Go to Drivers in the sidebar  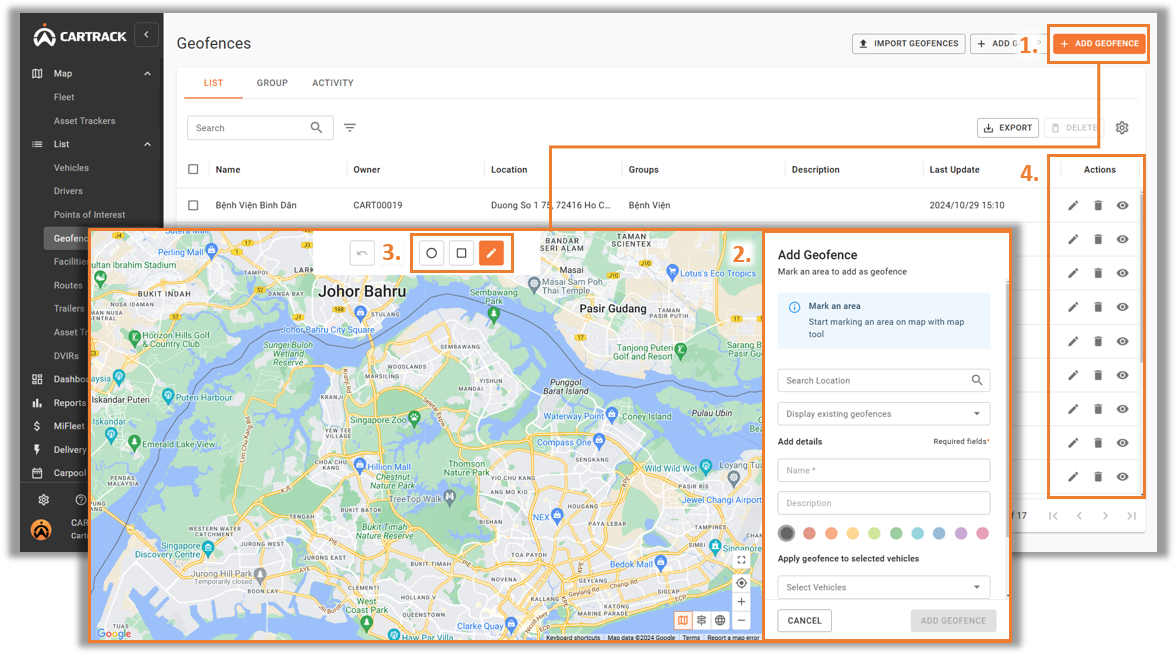click(x=68, y=191)
